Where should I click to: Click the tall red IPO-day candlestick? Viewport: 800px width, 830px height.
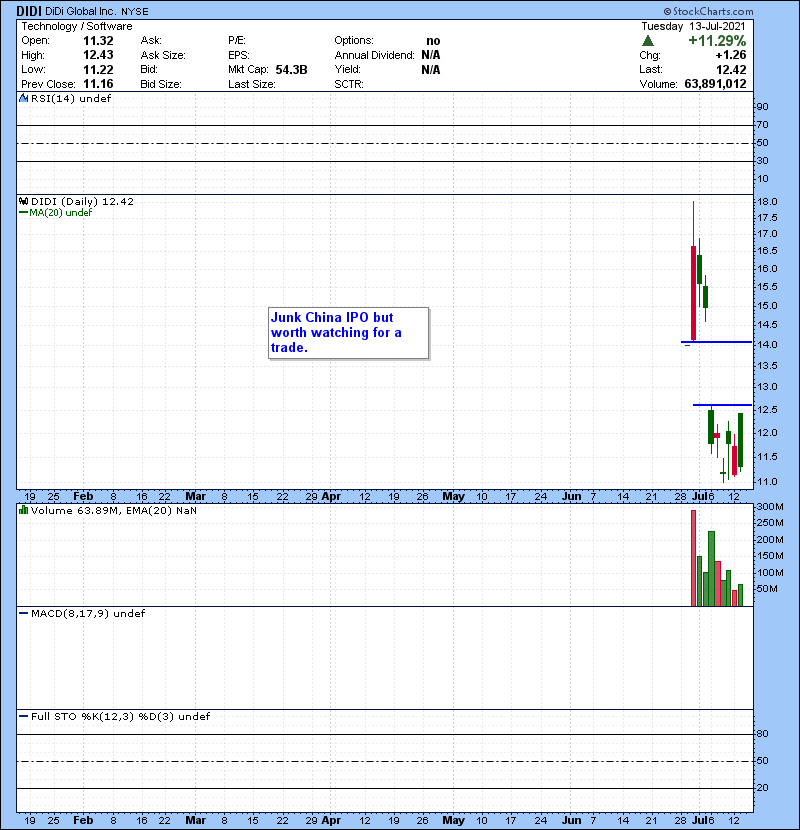[x=693, y=293]
